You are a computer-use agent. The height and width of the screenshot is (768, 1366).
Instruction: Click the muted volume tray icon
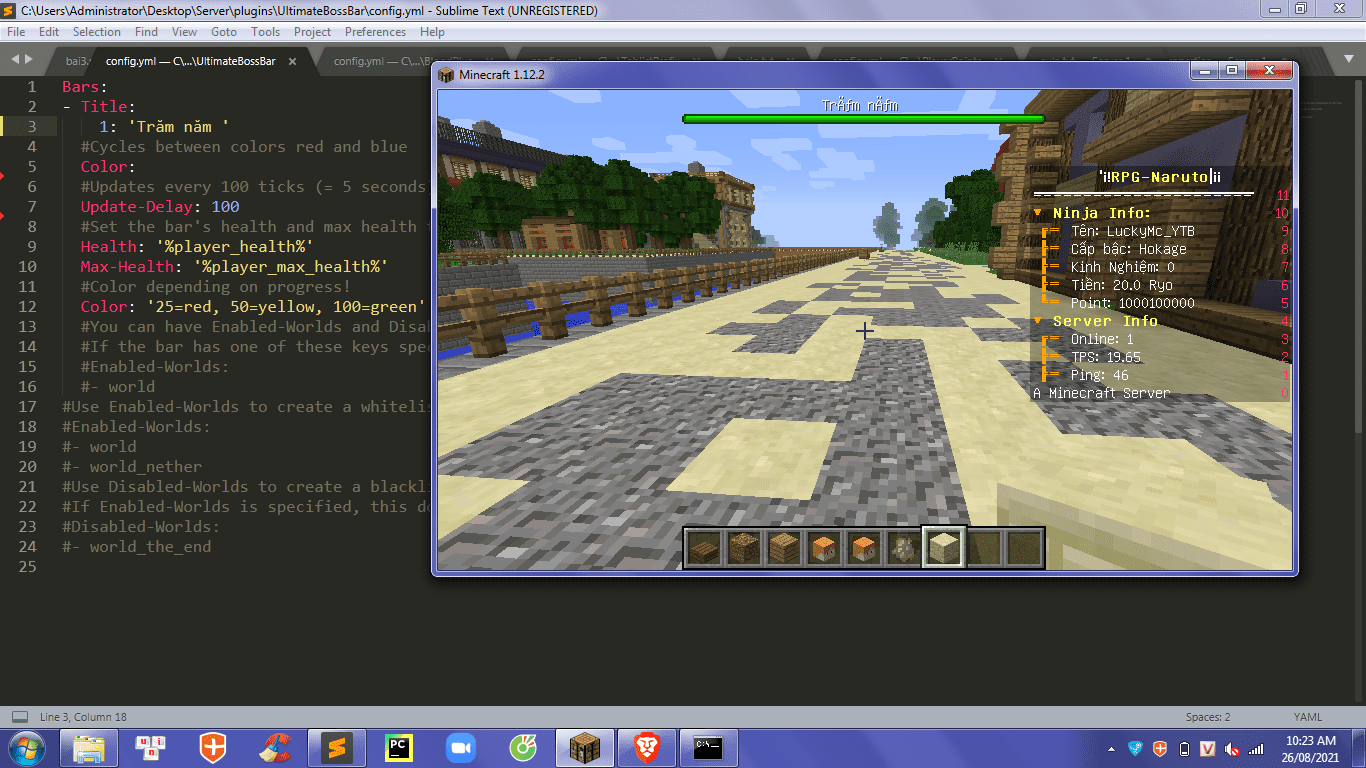click(1233, 749)
